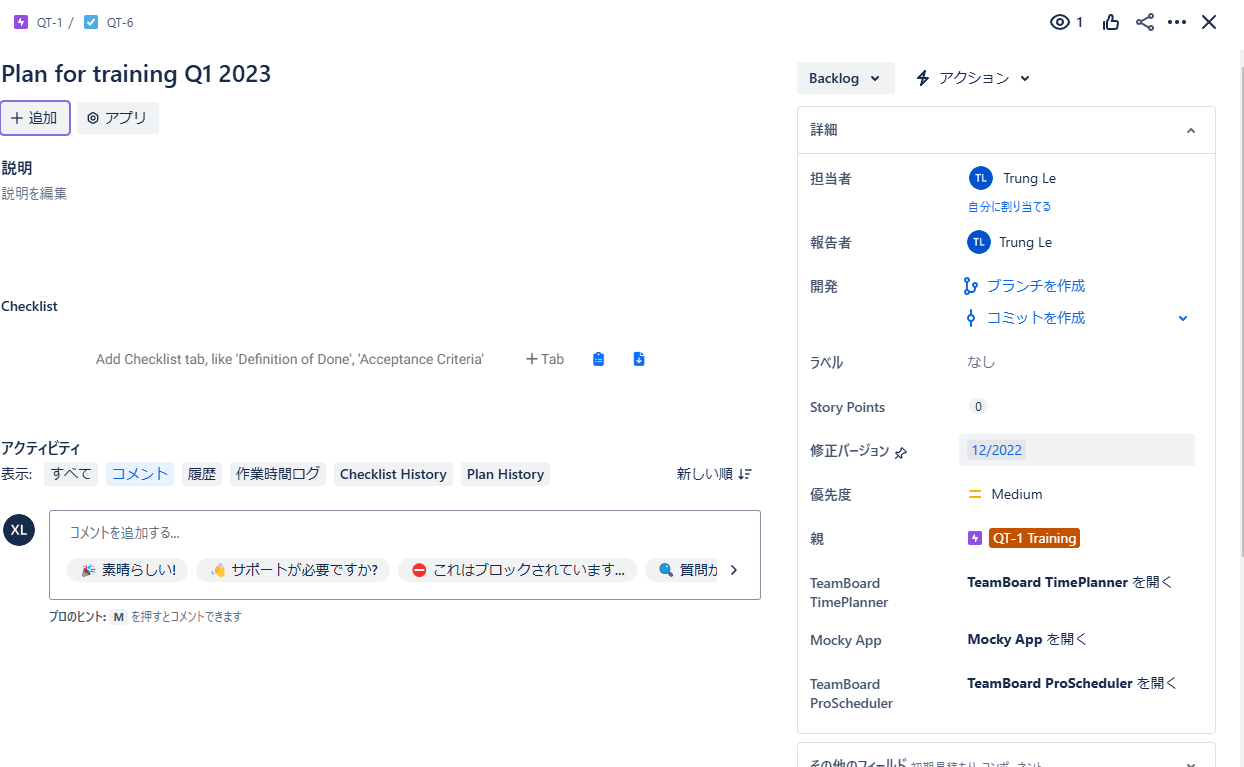Open the Backlog status dropdown
Image resolution: width=1244 pixels, height=767 pixels.
point(845,78)
